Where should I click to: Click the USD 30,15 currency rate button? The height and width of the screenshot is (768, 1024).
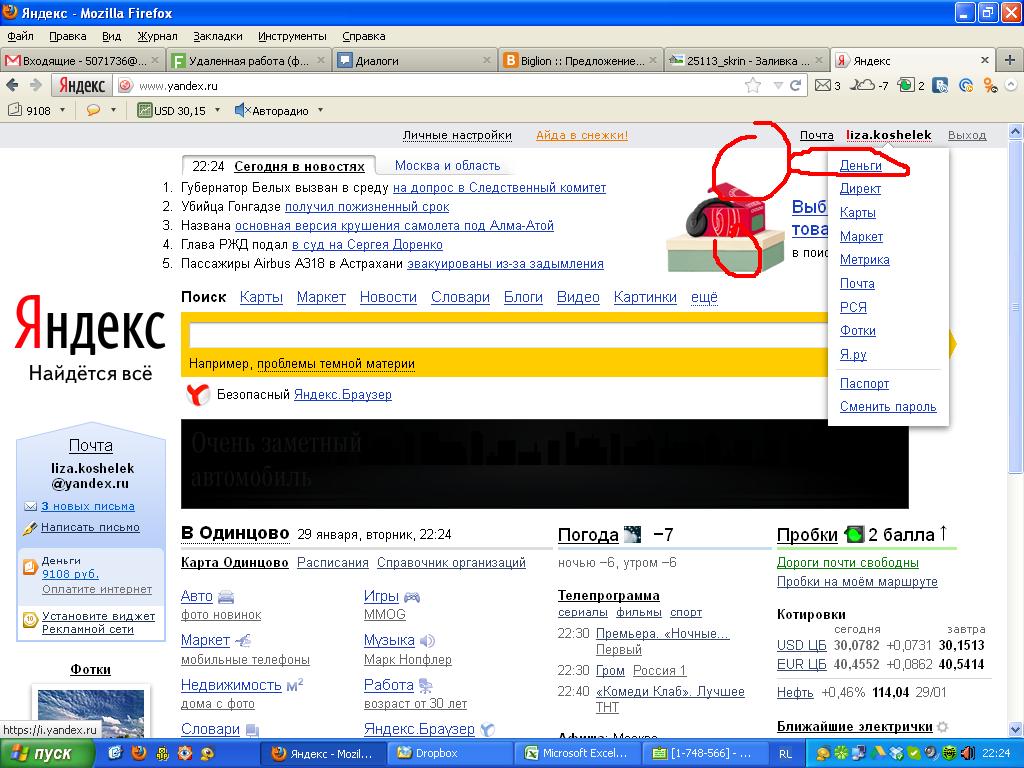[x=172, y=110]
